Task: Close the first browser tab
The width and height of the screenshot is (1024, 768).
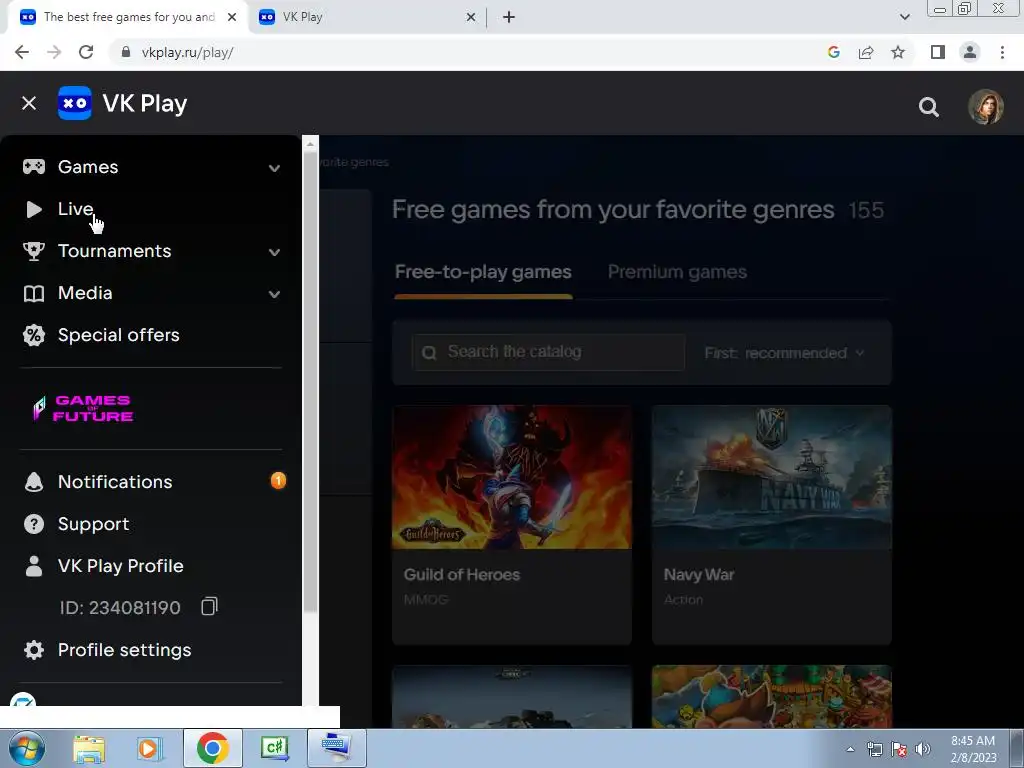Action: click(x=232, y=17)
